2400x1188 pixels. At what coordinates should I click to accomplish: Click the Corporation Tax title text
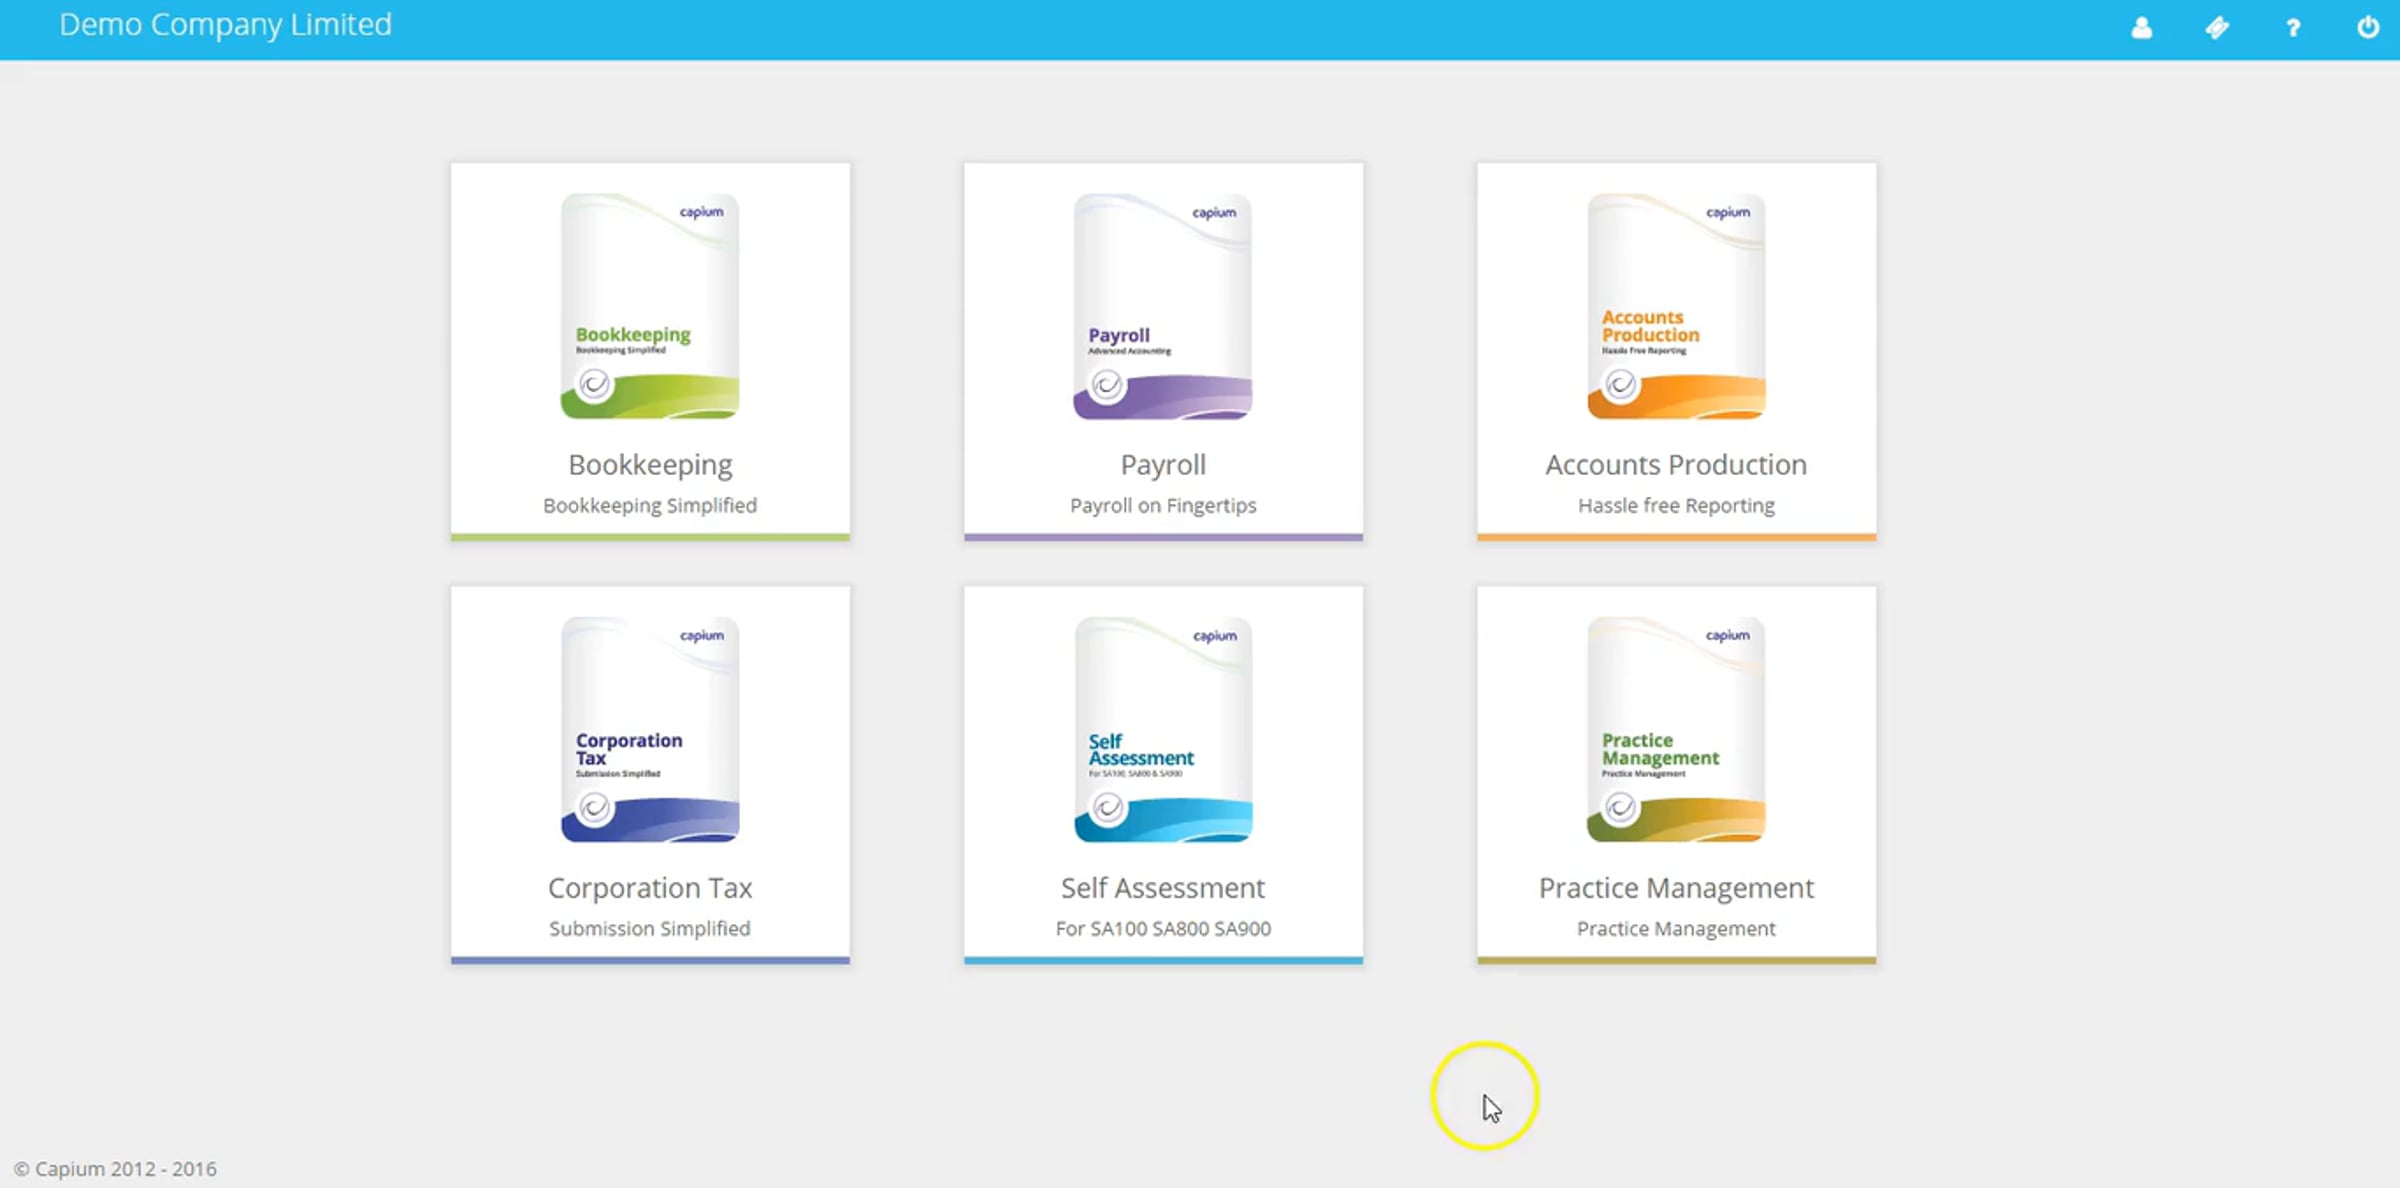[x=650, y=888]
